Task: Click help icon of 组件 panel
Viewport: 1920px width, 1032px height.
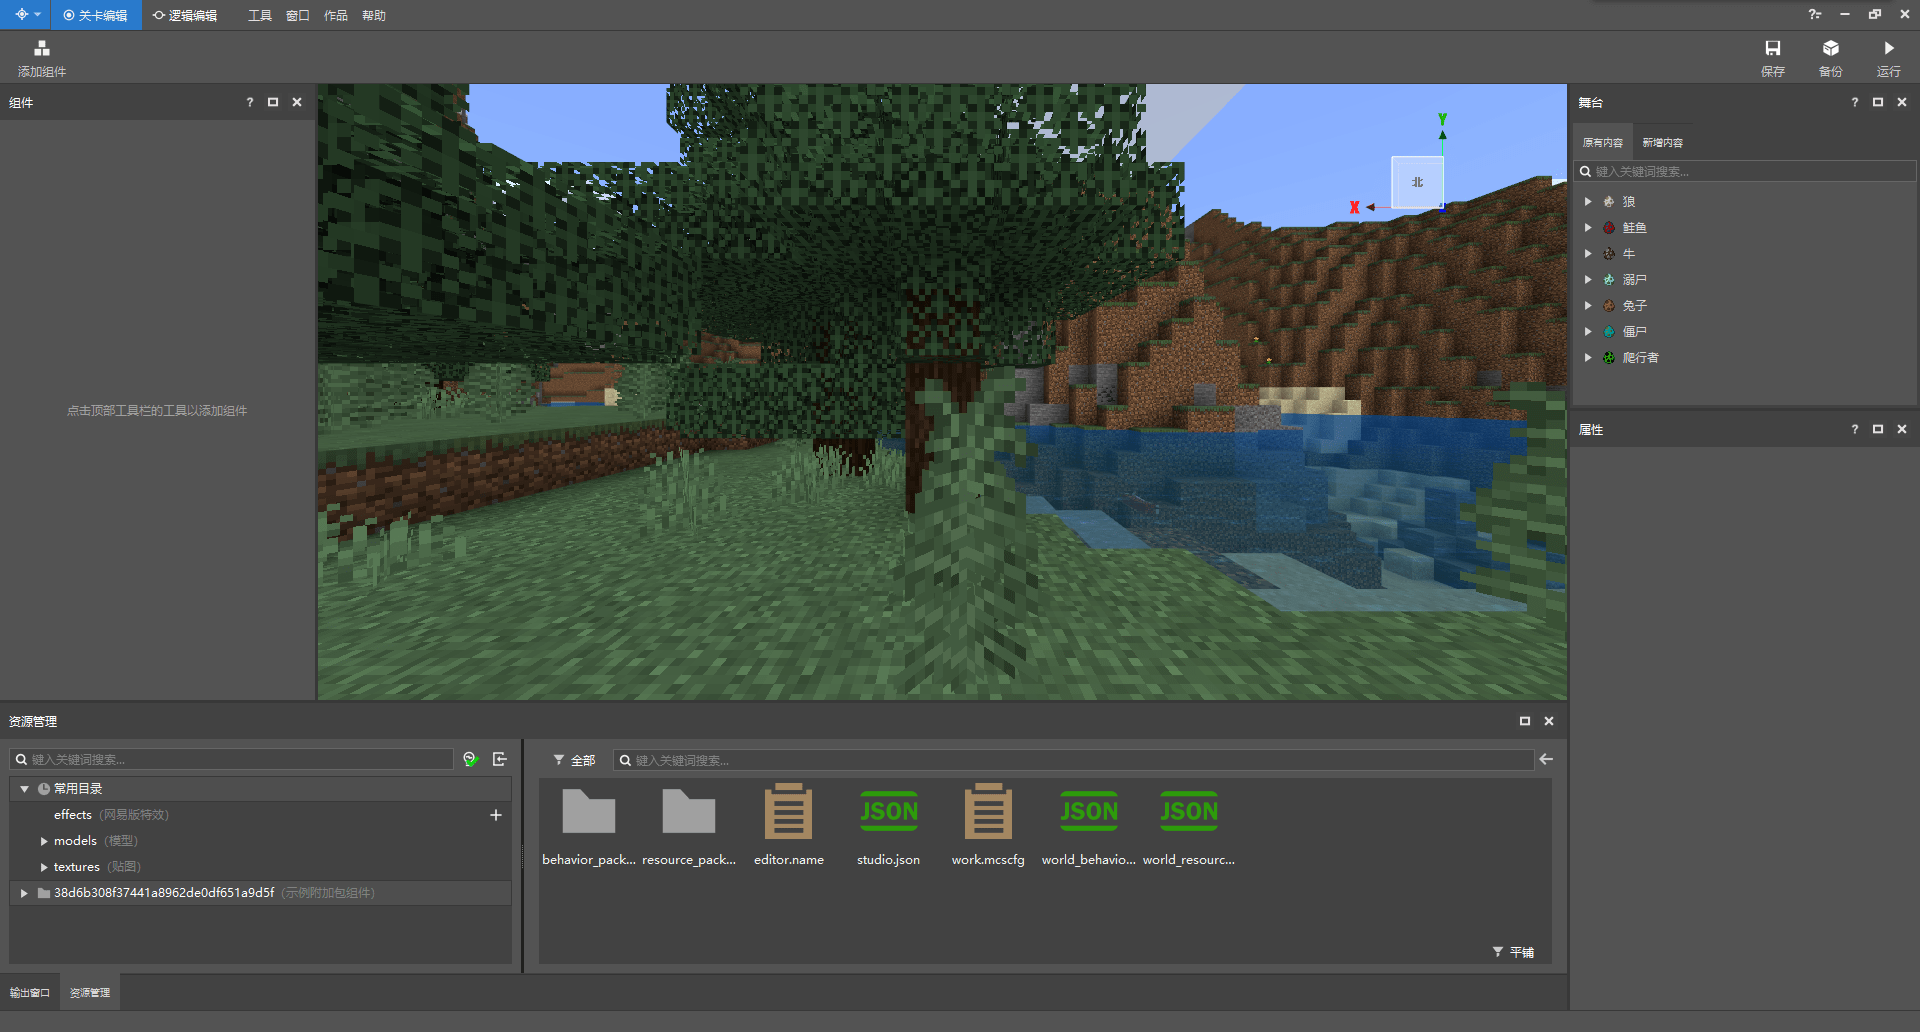Action: click(250, 102)
